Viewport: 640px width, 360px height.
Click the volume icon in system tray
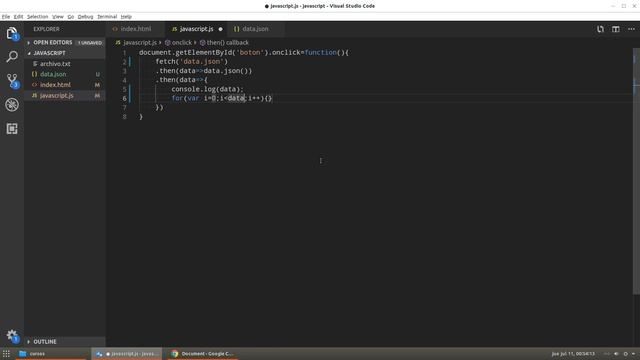(x=616, y=354)
